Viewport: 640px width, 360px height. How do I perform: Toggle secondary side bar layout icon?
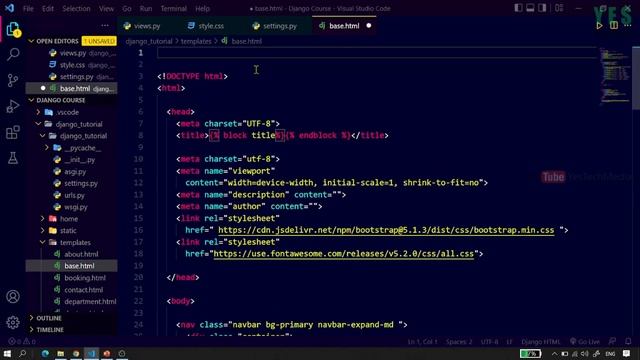coord(542,8)
